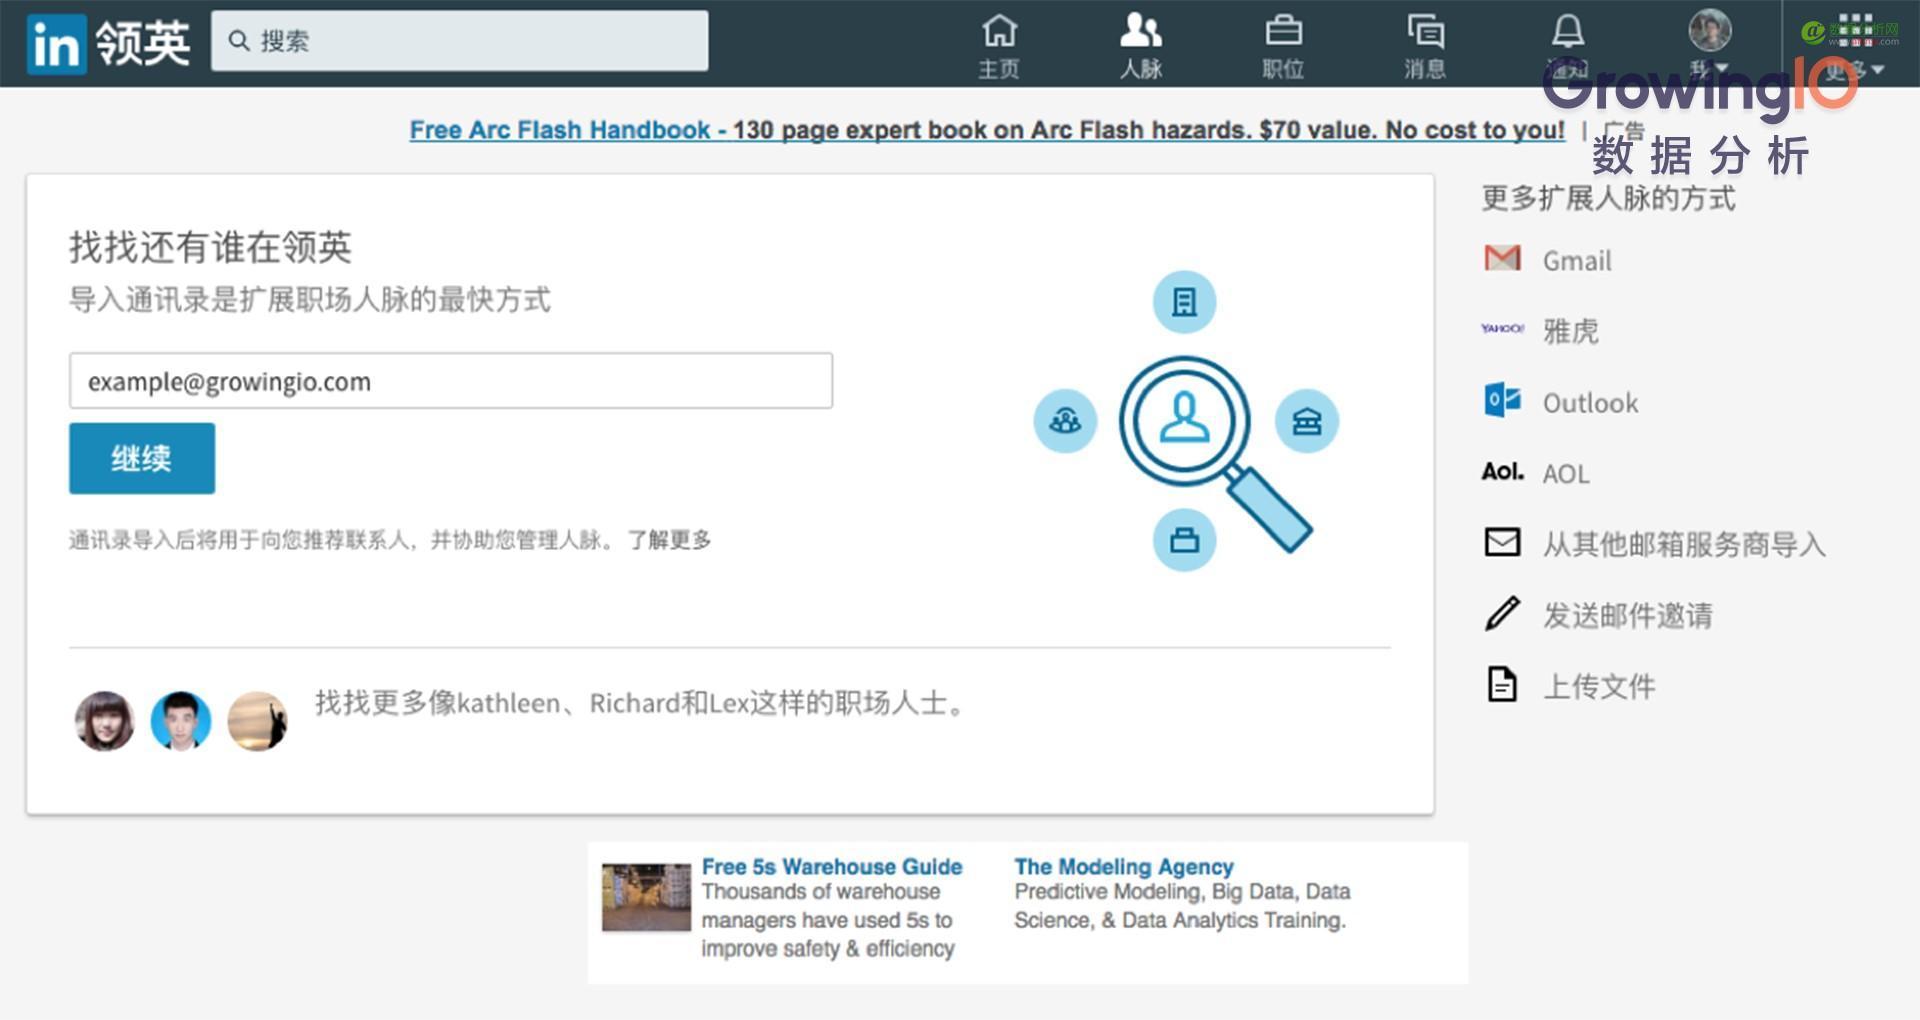
Task: Import contacts from Outlook
Action: coord(1501,402)
